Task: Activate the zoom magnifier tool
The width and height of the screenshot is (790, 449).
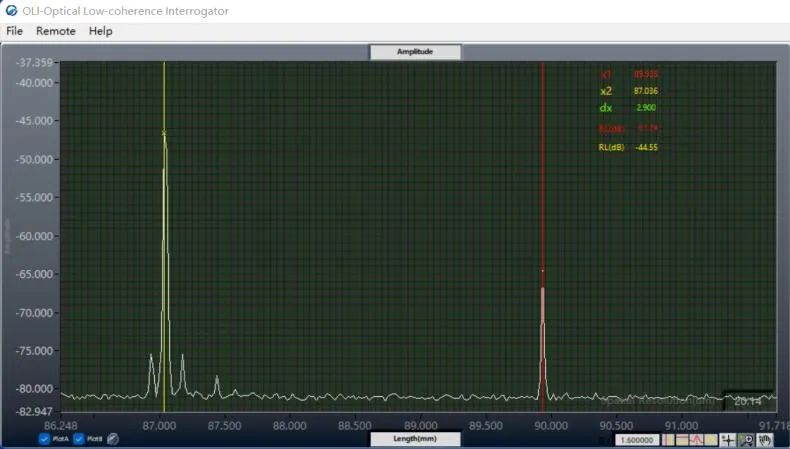Action: tap(746, 440)
